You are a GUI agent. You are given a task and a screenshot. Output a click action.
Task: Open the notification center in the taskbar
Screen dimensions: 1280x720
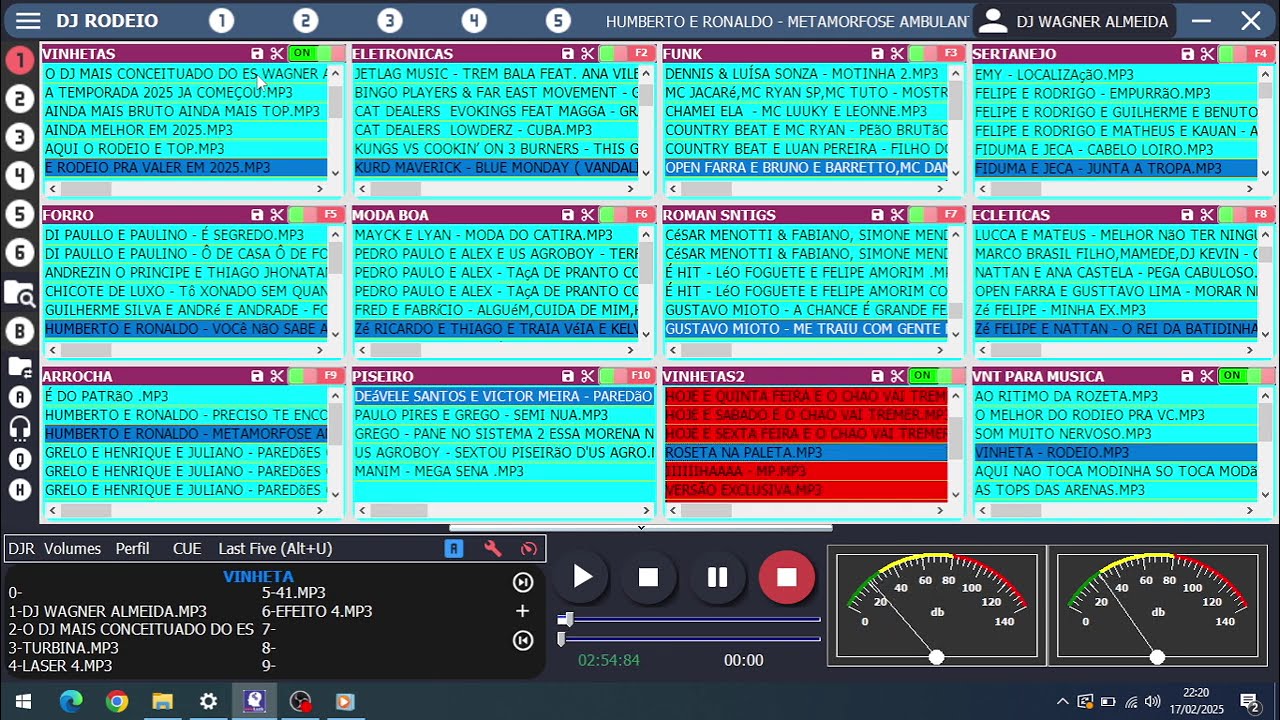coord(1249,701)
